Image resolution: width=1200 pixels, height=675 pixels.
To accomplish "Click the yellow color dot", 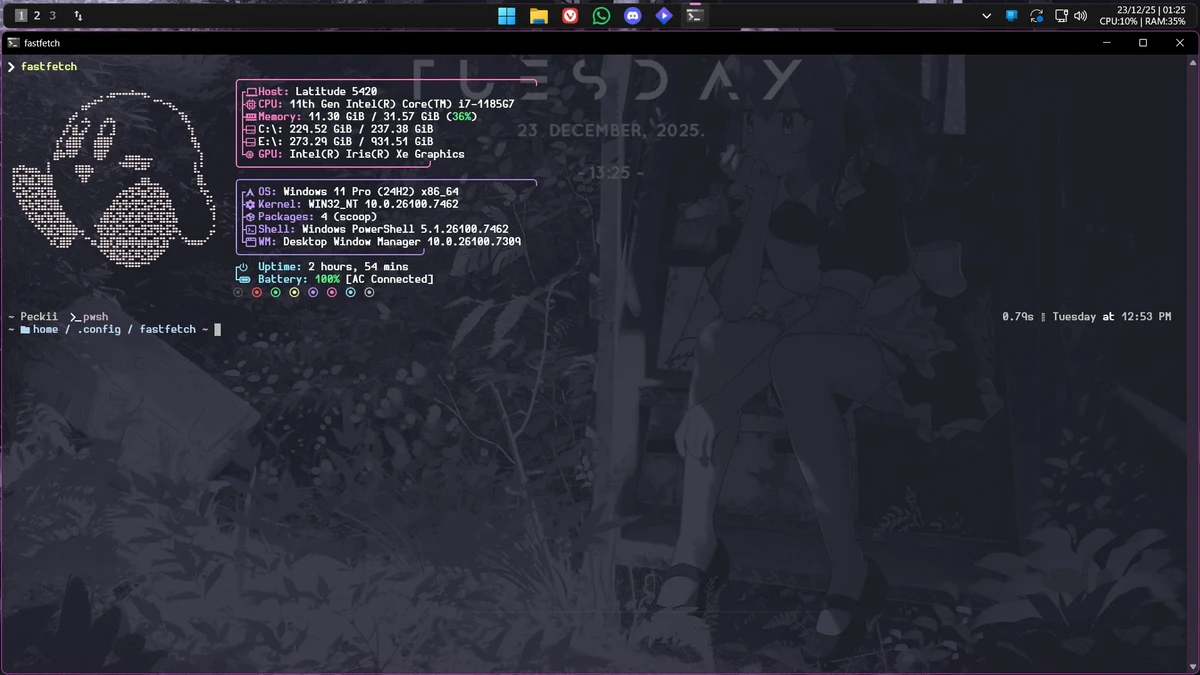I will pos(294,293).
